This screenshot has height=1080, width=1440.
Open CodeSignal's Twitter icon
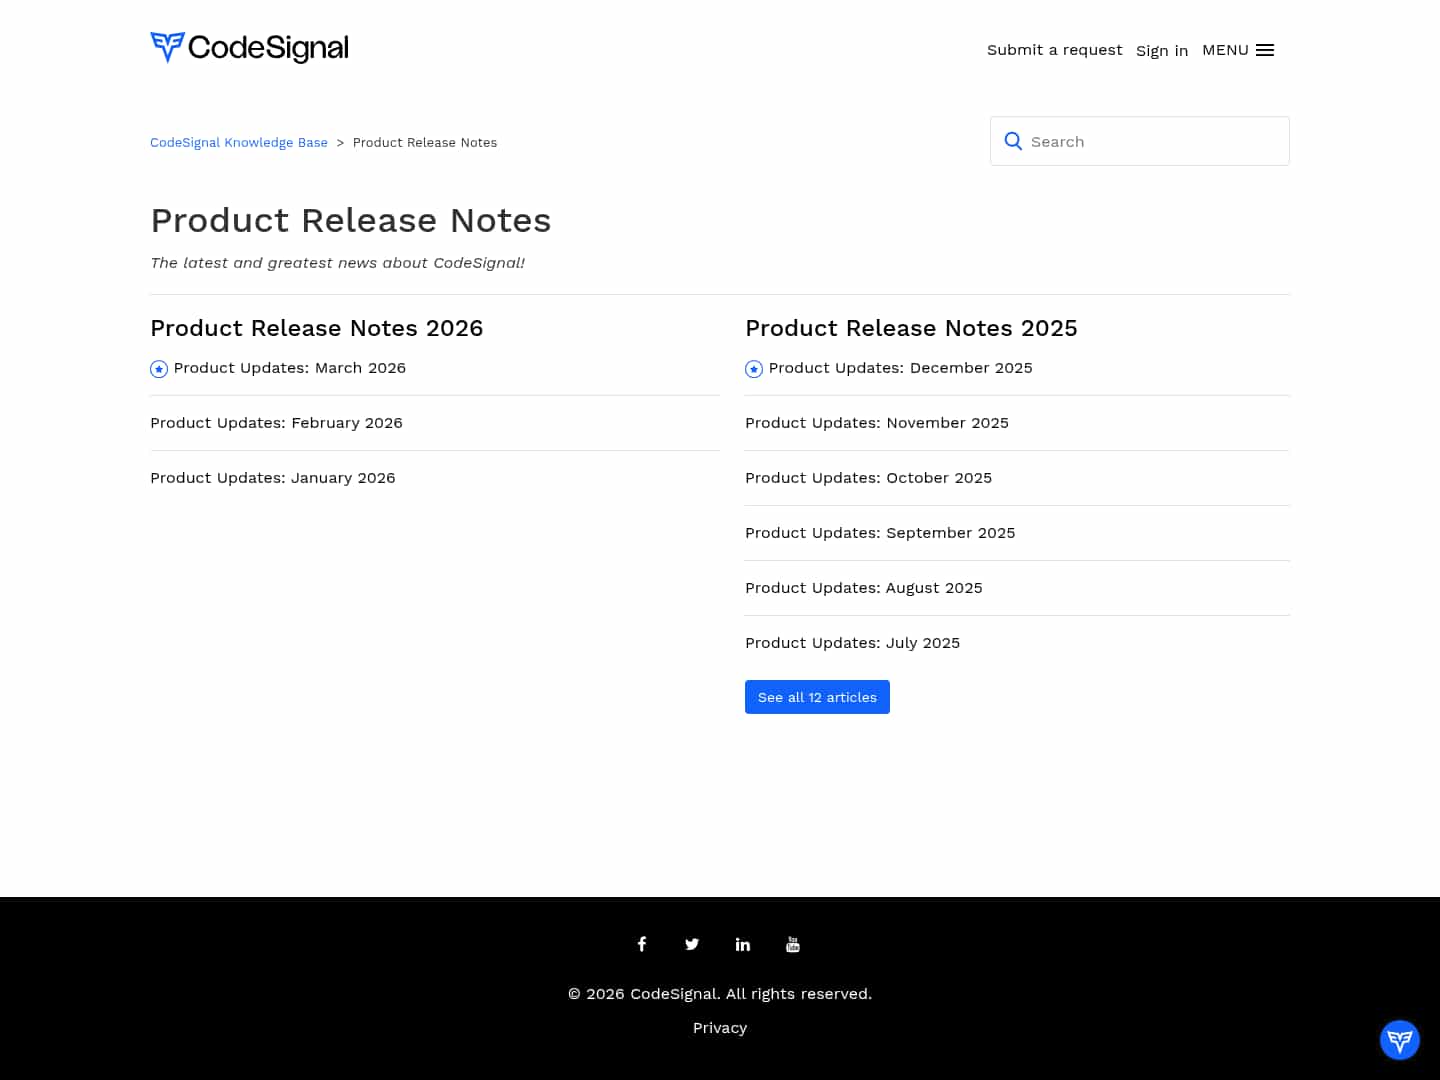tap(692, 944)
